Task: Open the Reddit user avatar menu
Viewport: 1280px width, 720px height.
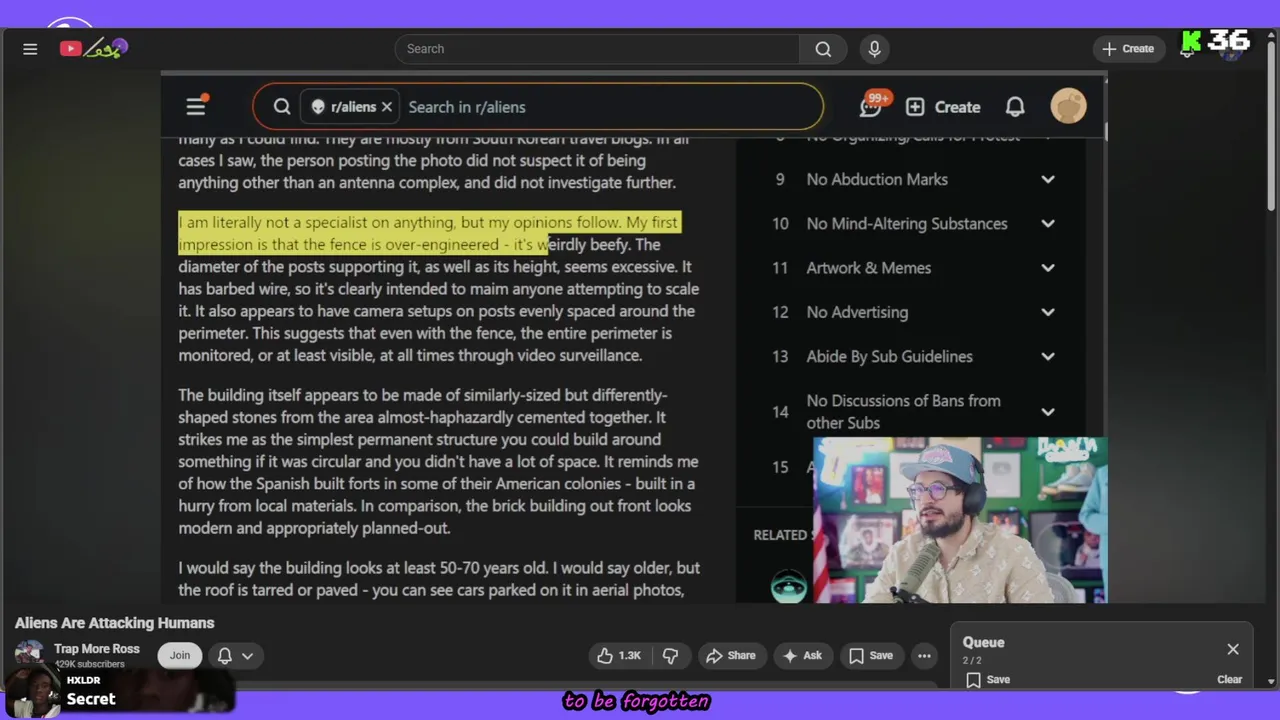Action: click(x=1068, y=107)
